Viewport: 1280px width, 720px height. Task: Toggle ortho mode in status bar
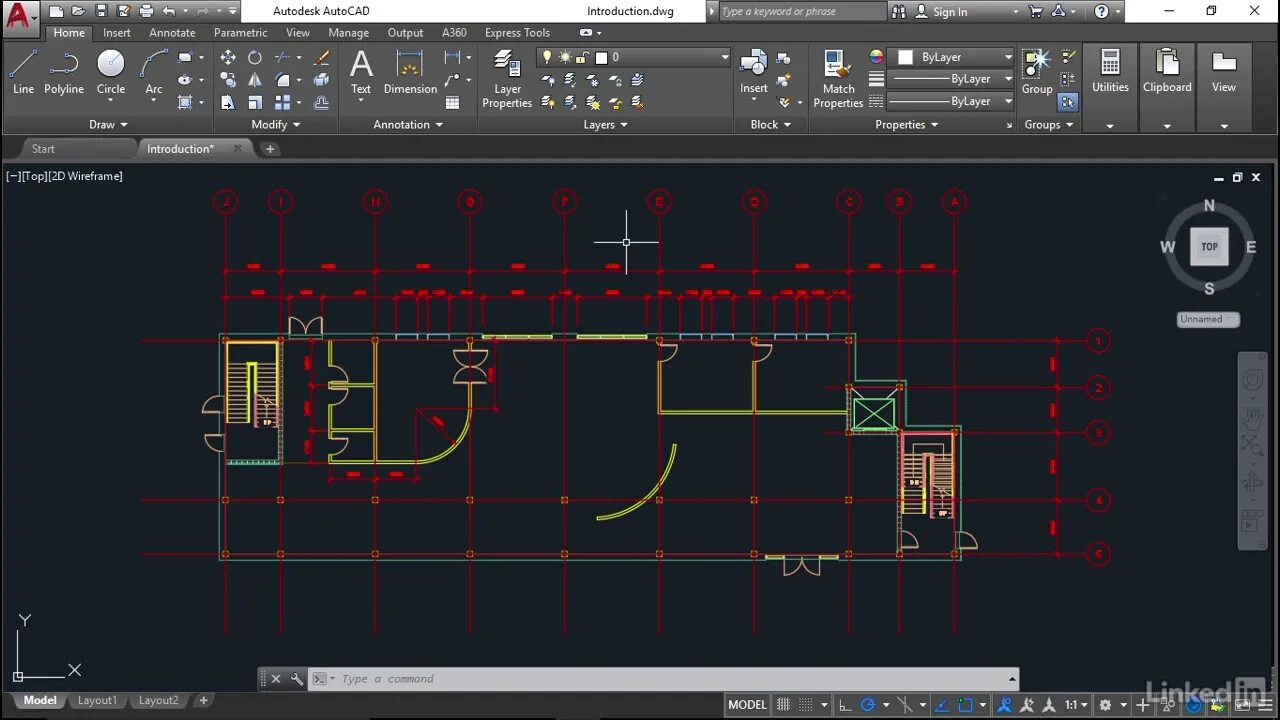845,705
